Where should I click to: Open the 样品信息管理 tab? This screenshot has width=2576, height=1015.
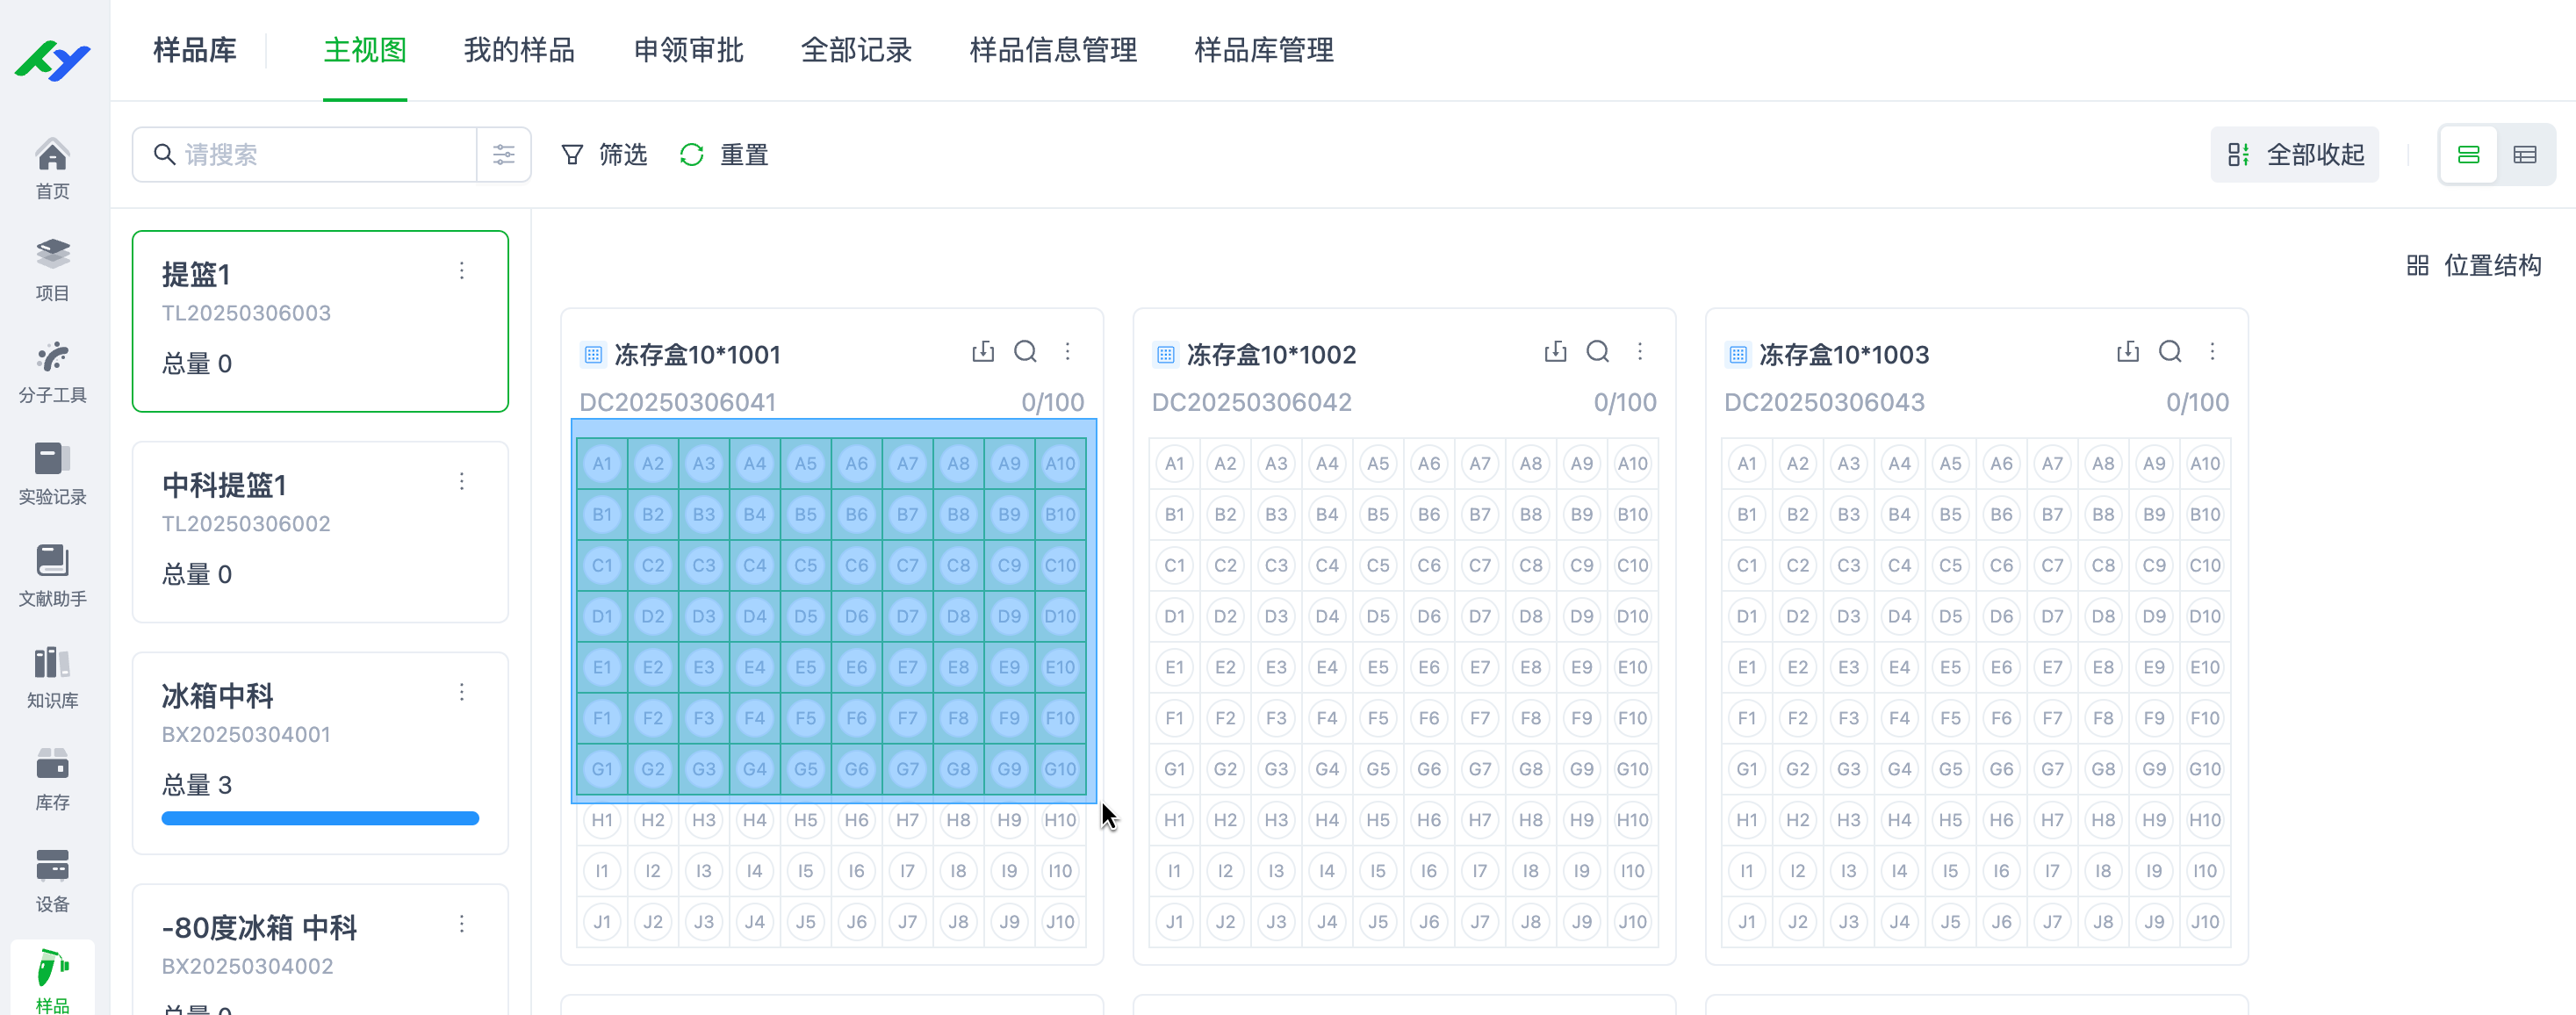pyautogui.click(x=1052, y=50)
